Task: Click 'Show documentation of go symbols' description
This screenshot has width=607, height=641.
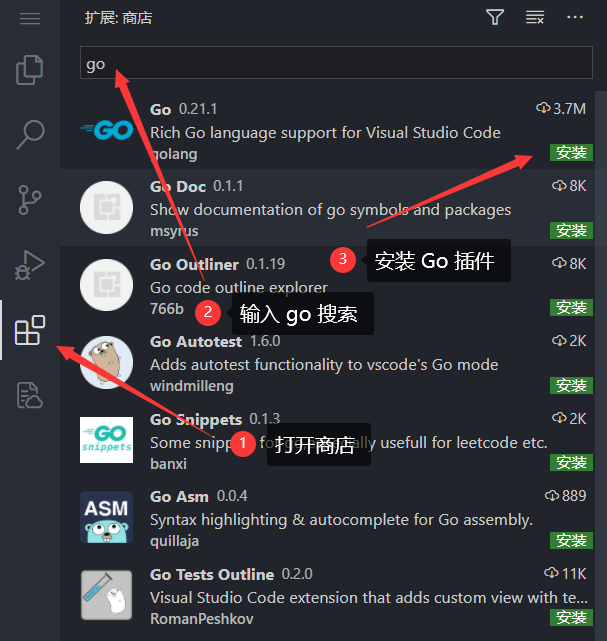Action: [x=331, y=210]
